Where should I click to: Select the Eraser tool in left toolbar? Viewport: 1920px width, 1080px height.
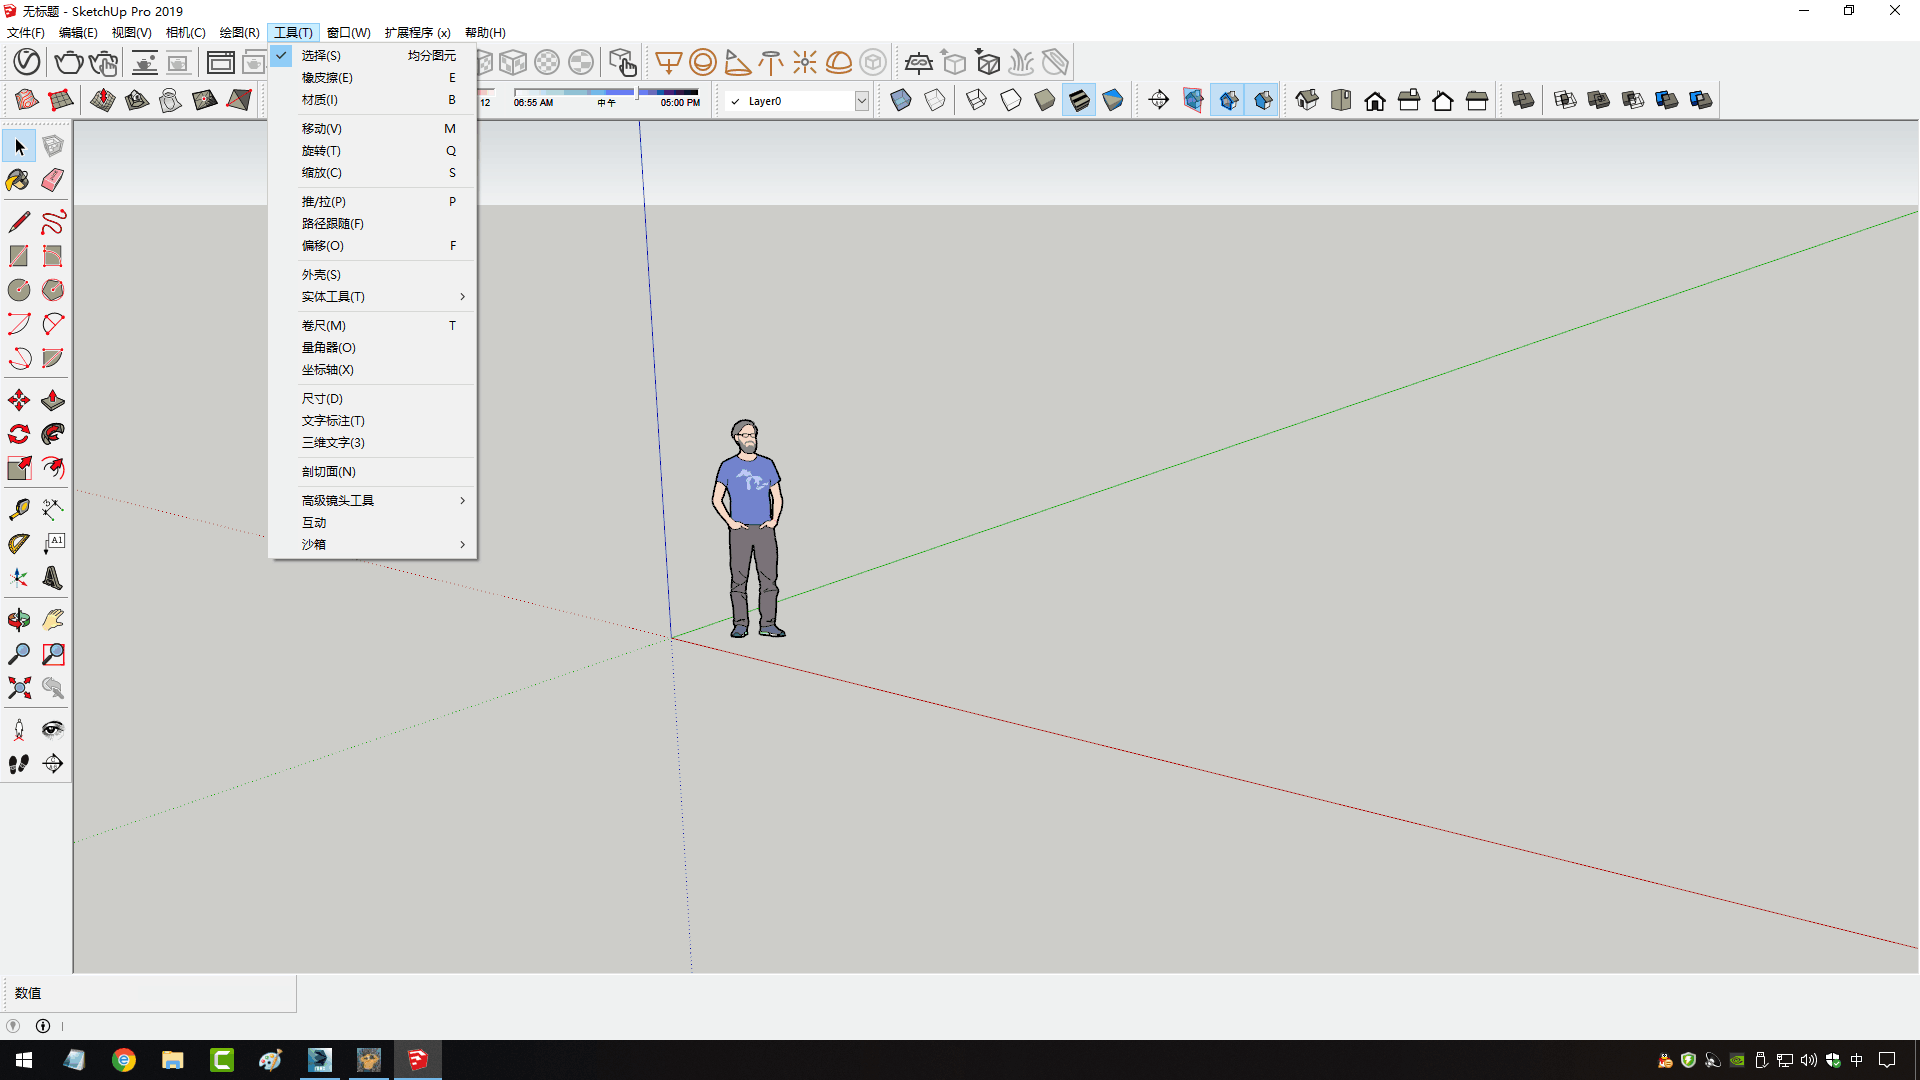[x=53, y=180]
